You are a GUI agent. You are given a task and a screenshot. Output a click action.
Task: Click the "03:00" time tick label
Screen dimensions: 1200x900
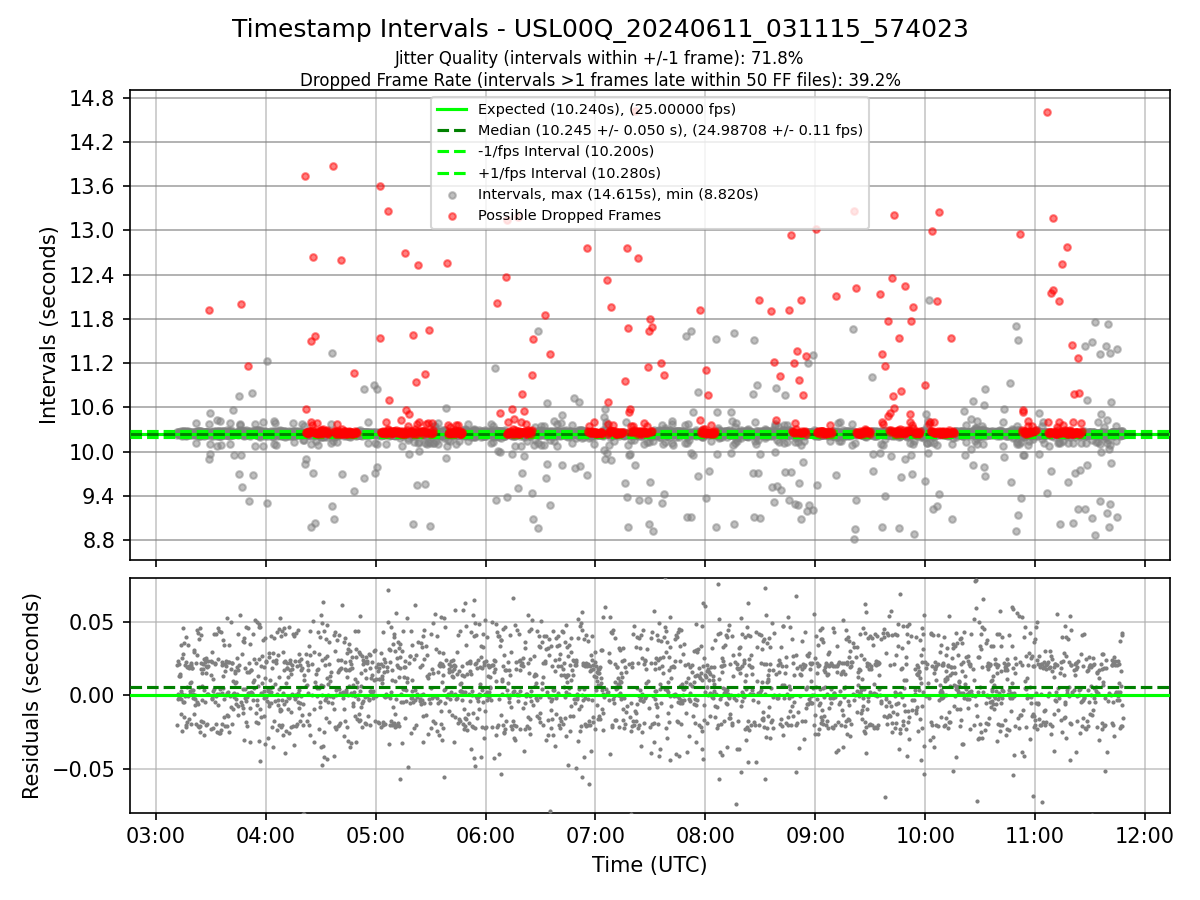[156, 834]
